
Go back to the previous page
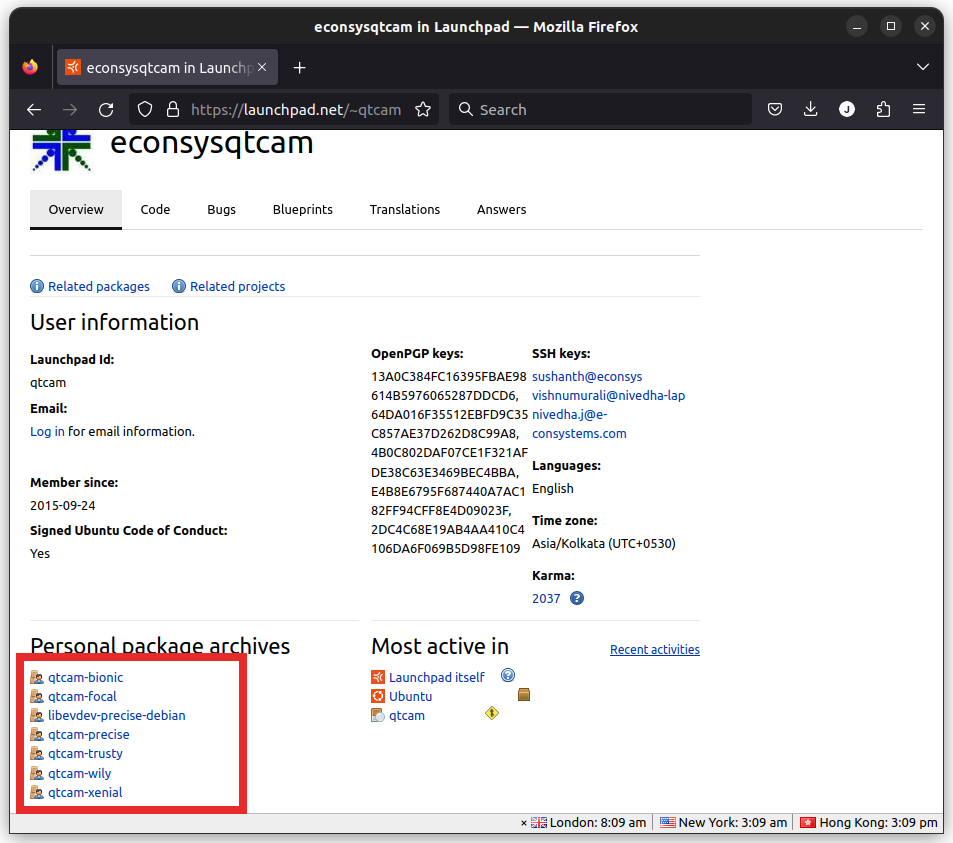coord(34,109)
